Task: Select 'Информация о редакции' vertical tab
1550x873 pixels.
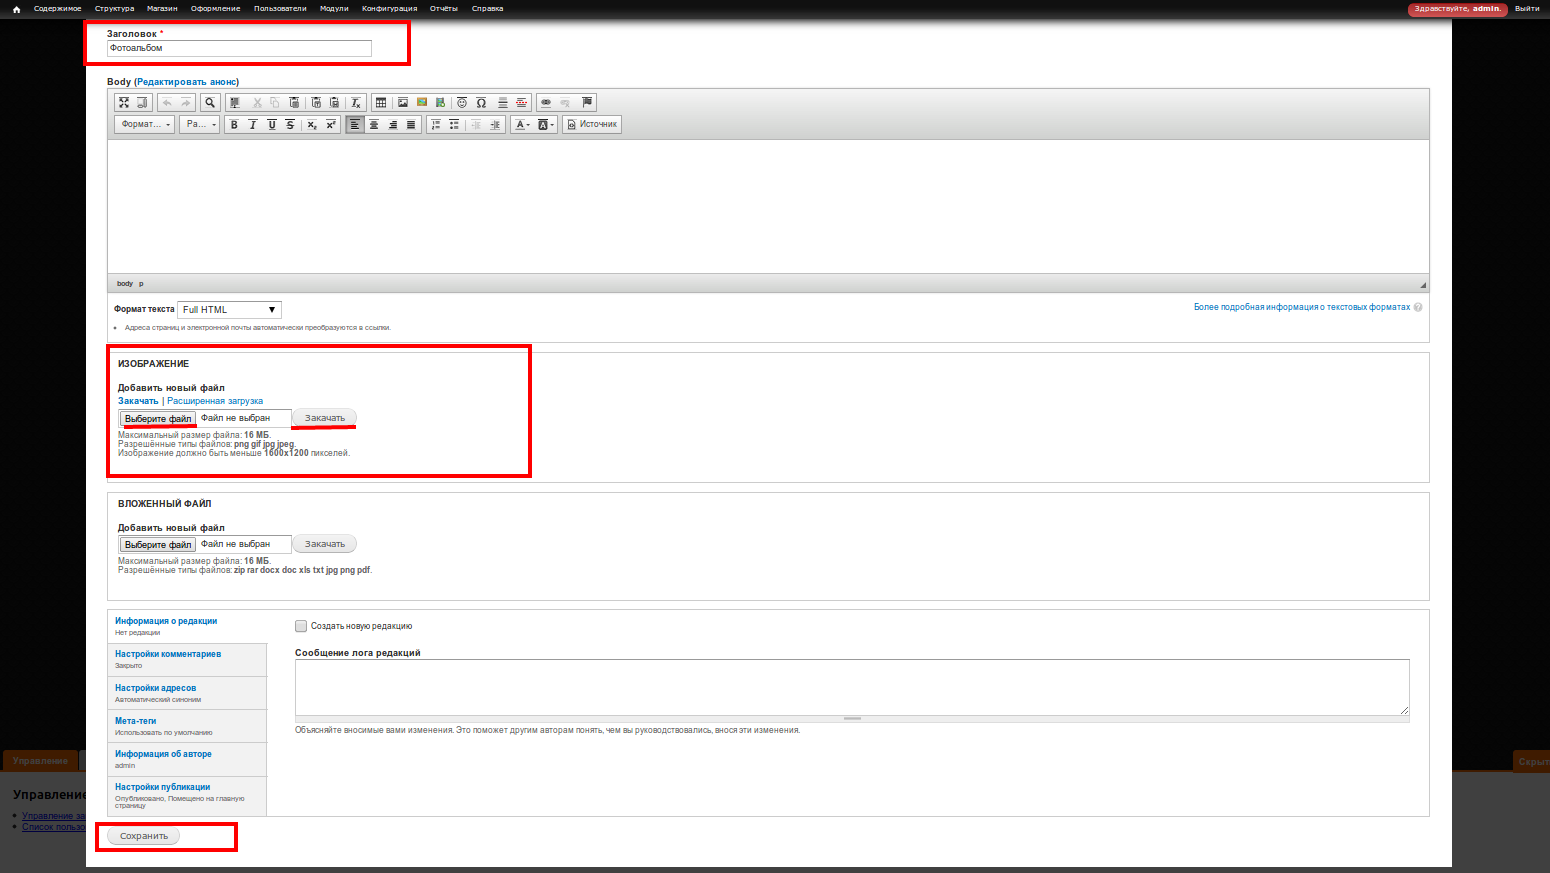Action: coord(187,626)
